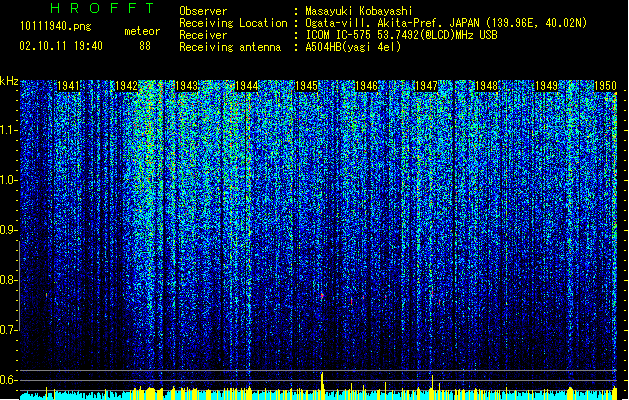Image resolution: width=629 pixels, height=400 pixels.
Task: Click the 0.7 frequency axis label
Action: pos(8,330)
